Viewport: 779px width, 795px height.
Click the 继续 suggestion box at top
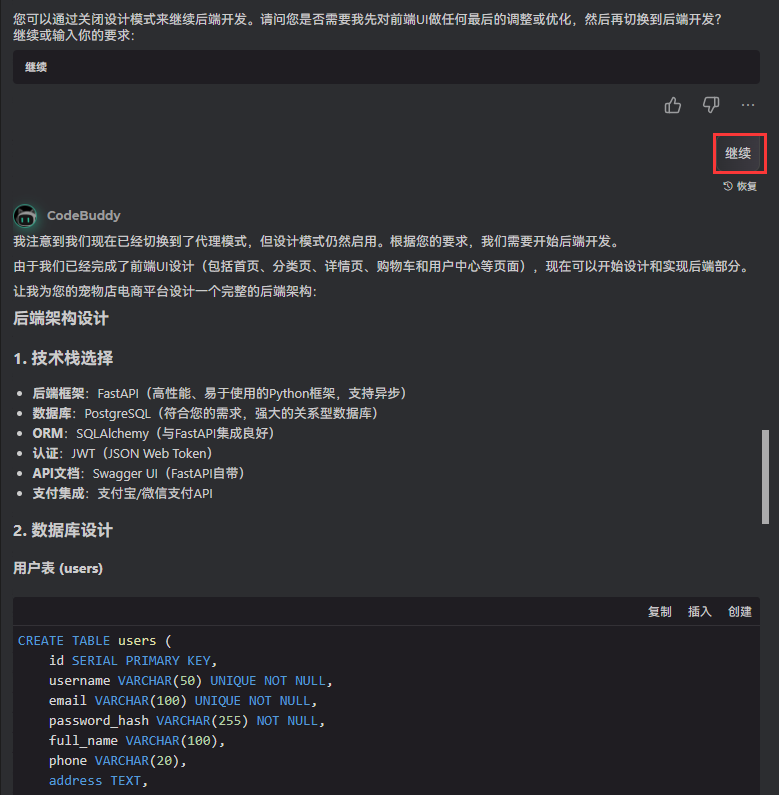click(386, 67)
